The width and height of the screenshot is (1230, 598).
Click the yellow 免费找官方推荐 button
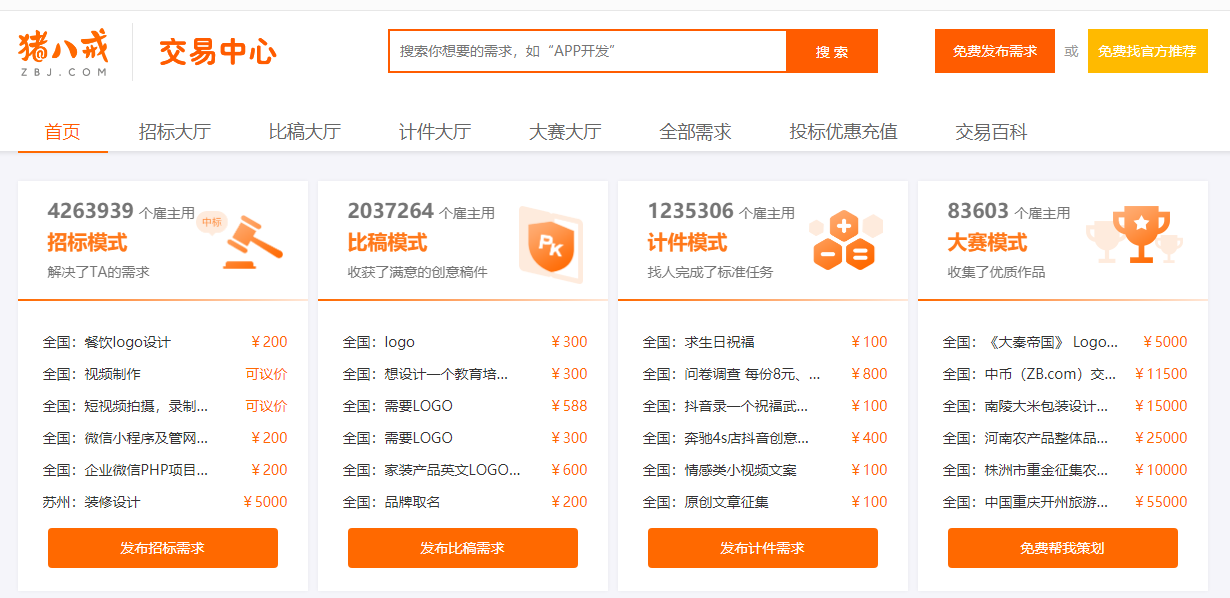(1147, 51)
